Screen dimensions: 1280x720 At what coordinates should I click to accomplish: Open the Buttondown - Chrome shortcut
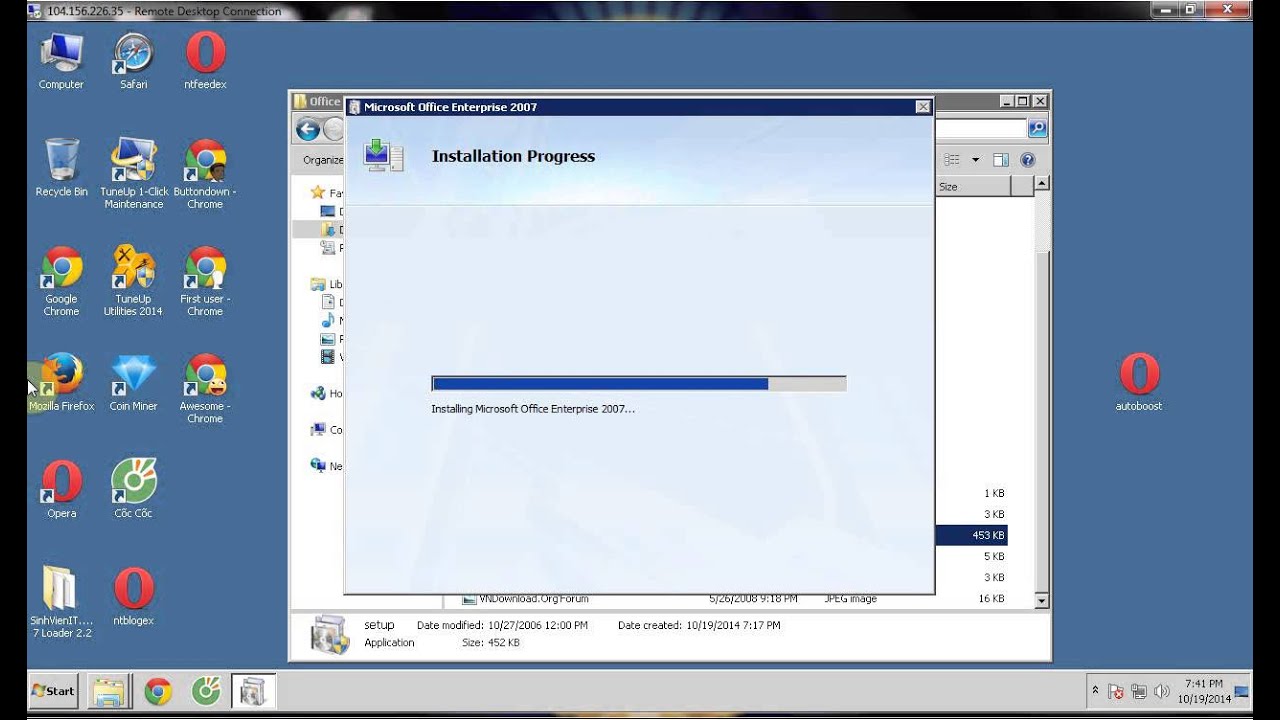(x=205, y=174)
